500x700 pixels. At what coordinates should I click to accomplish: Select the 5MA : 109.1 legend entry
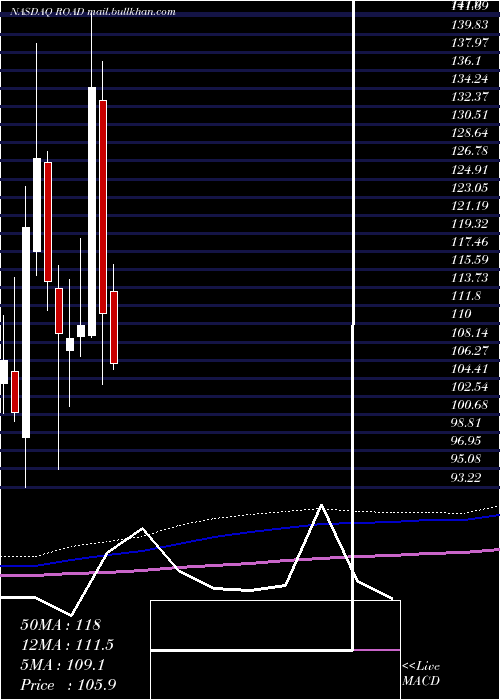pyautogui.click(x=63, y=665)
